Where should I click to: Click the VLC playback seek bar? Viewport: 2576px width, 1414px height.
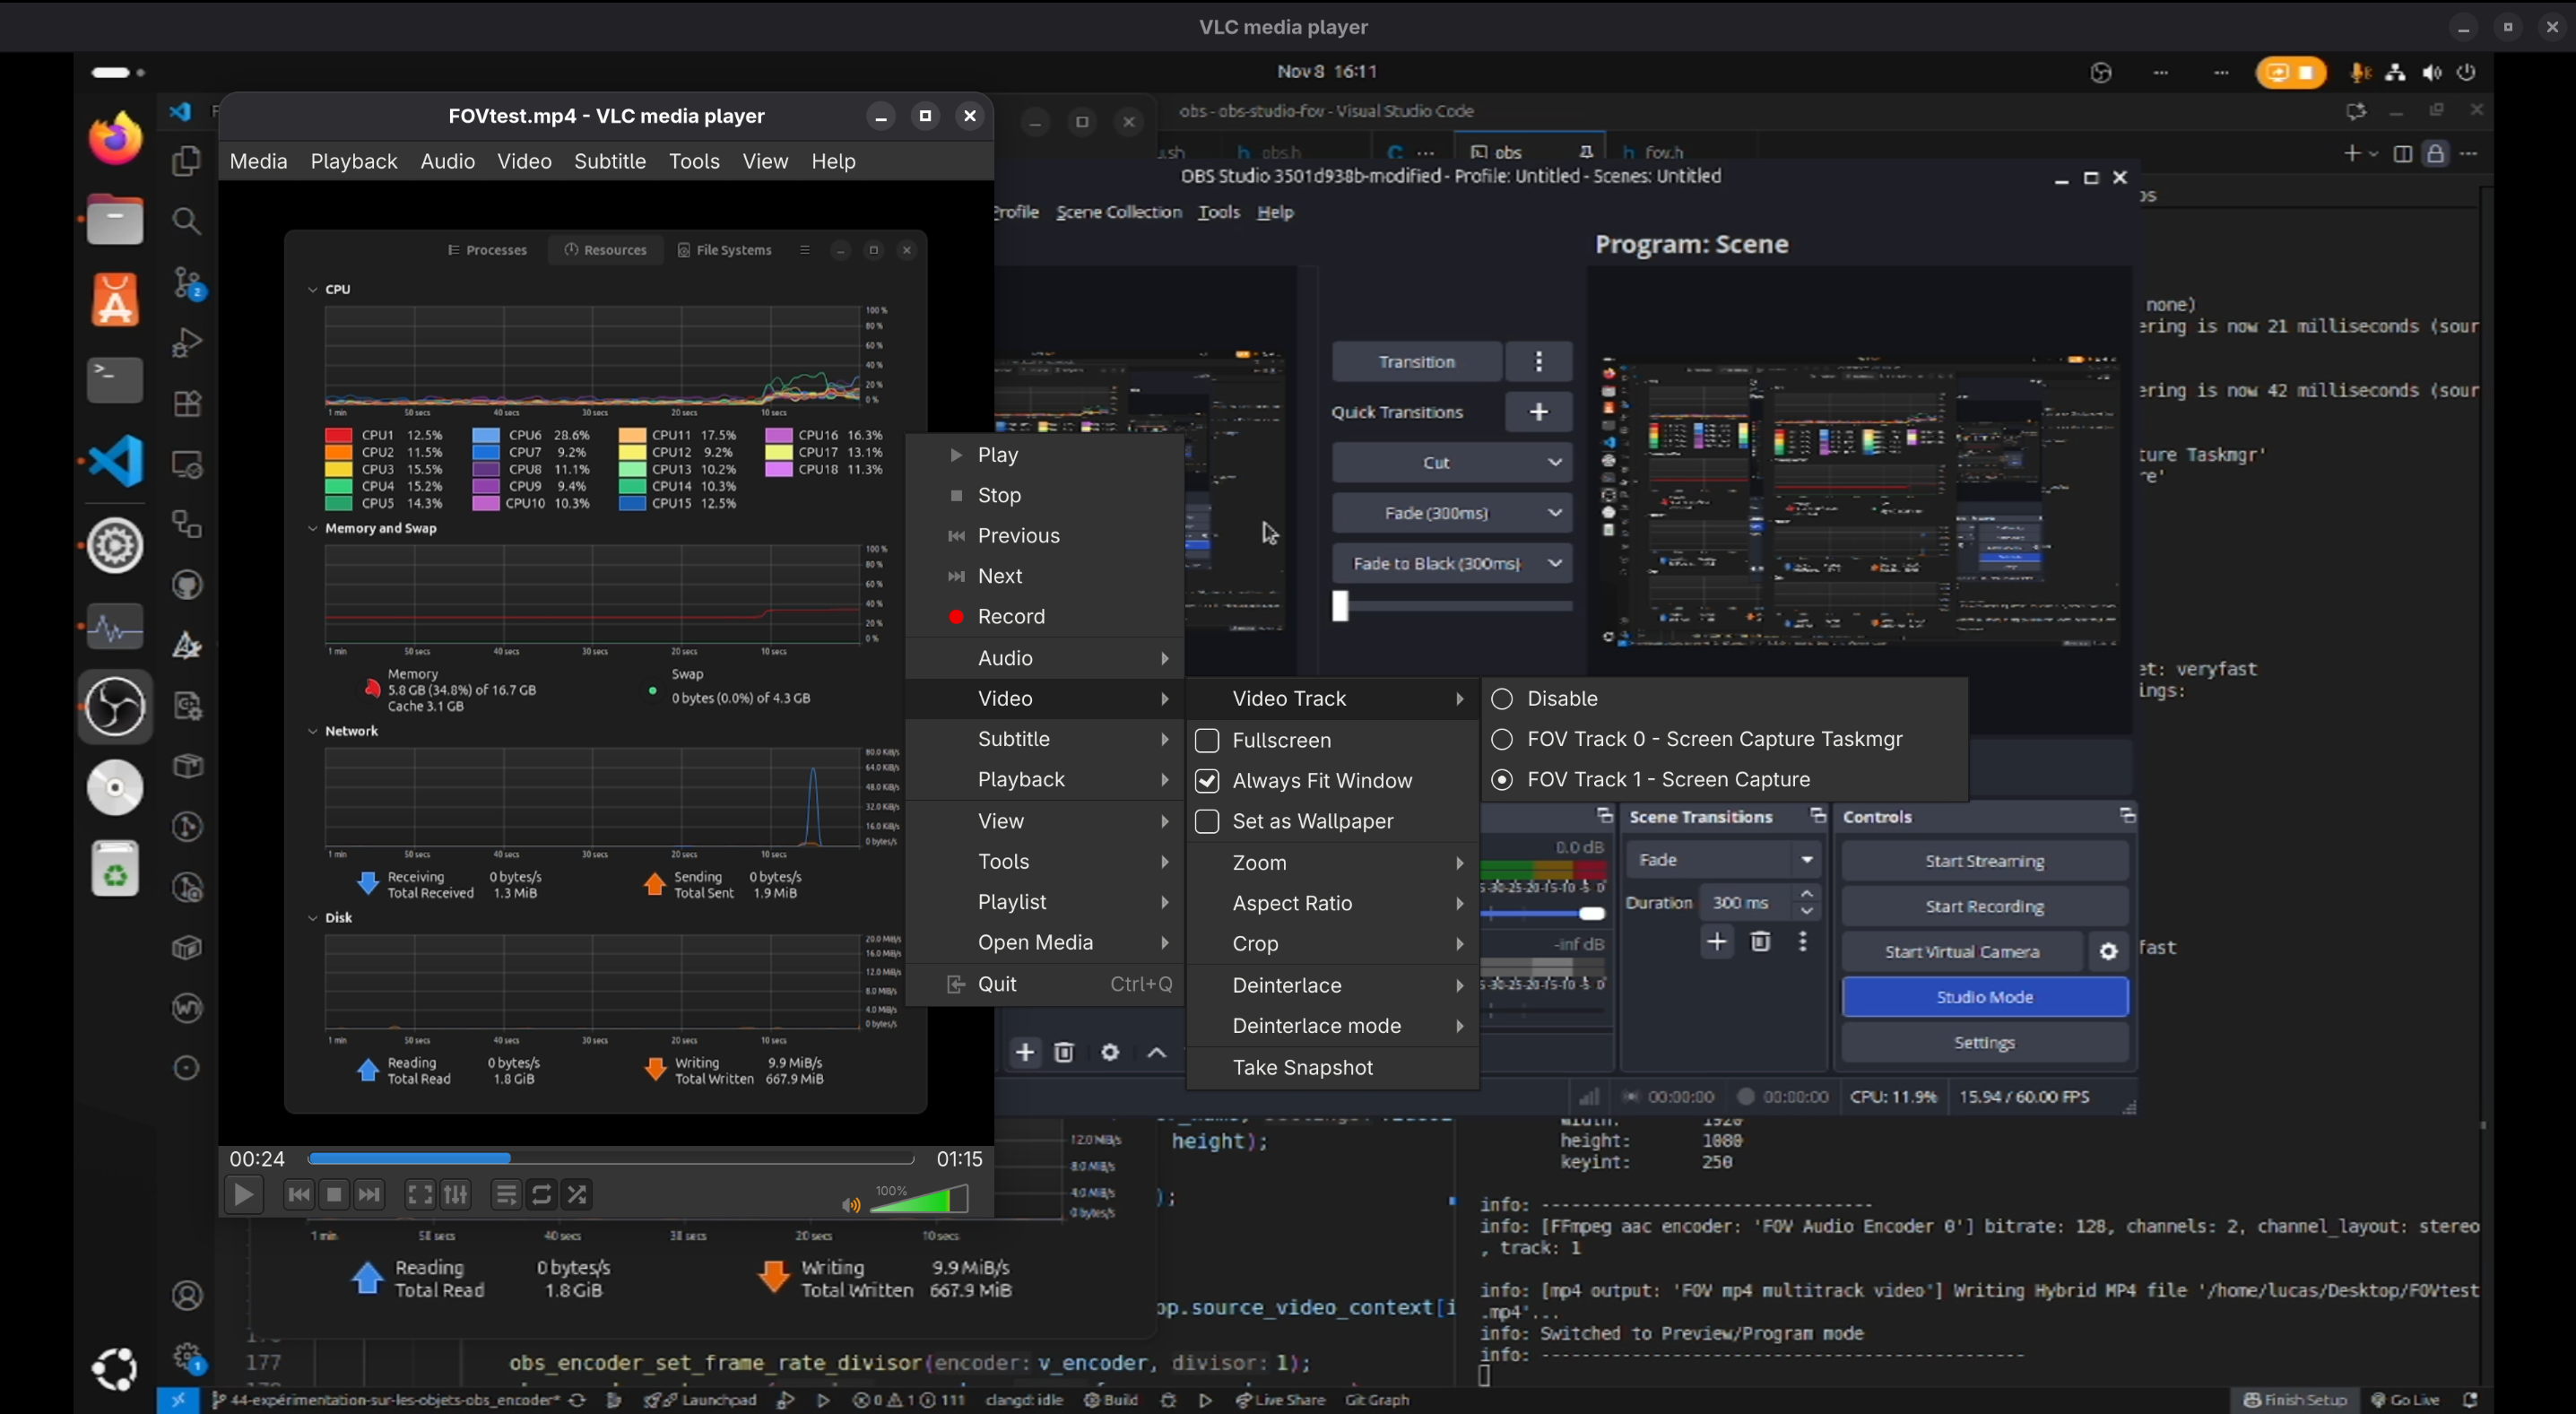pos(611,1159)
